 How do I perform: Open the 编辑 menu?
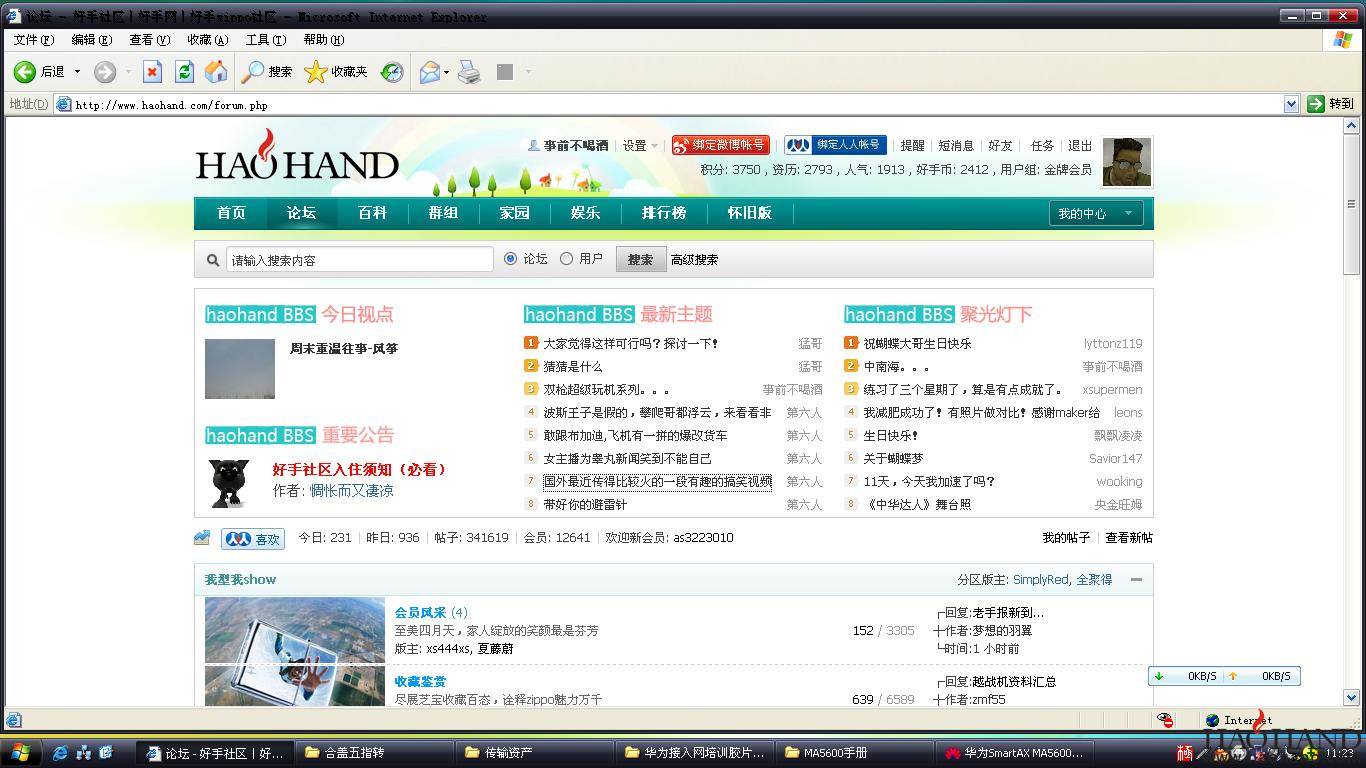click(x=92, y=40)
